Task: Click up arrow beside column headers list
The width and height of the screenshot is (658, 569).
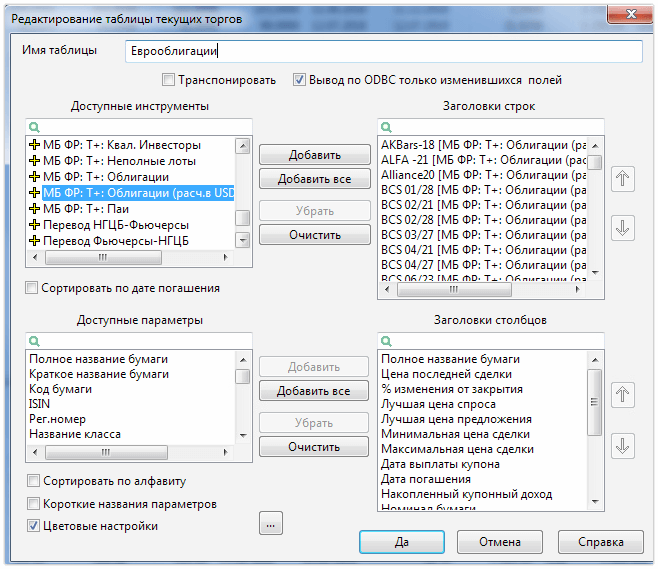Action: point(622,395)
